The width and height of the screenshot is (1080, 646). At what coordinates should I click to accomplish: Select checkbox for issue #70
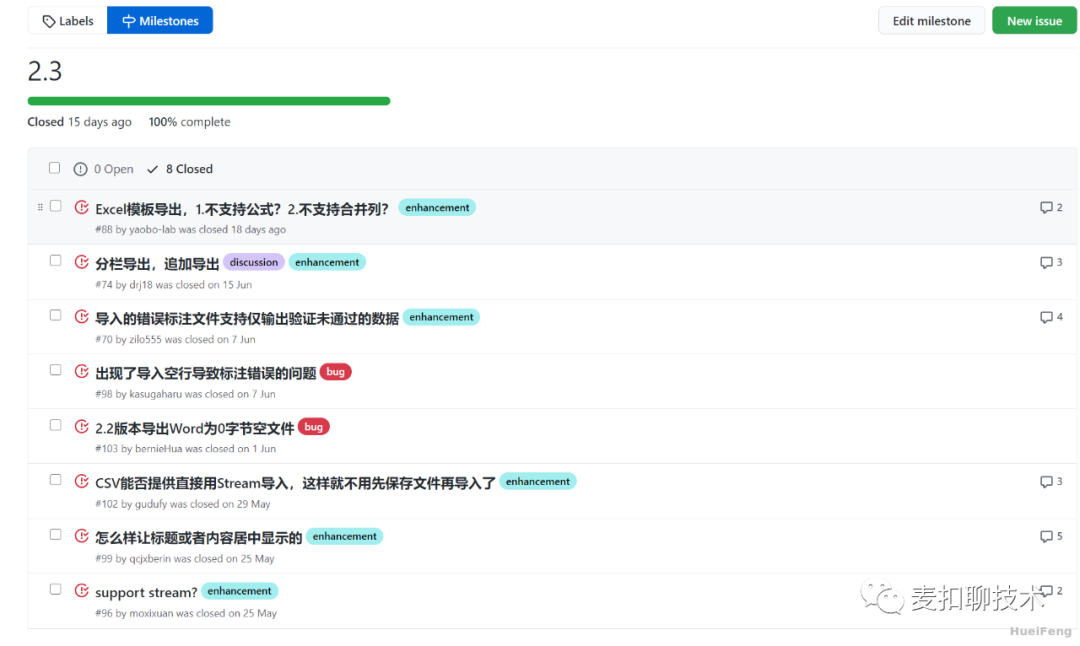(x=56, y=315)
